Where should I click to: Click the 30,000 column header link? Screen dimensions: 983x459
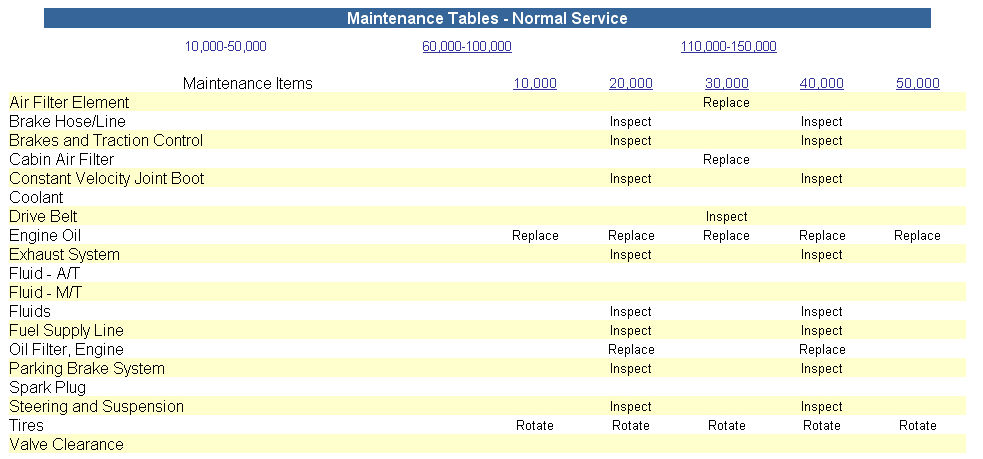tap(727, 83)
